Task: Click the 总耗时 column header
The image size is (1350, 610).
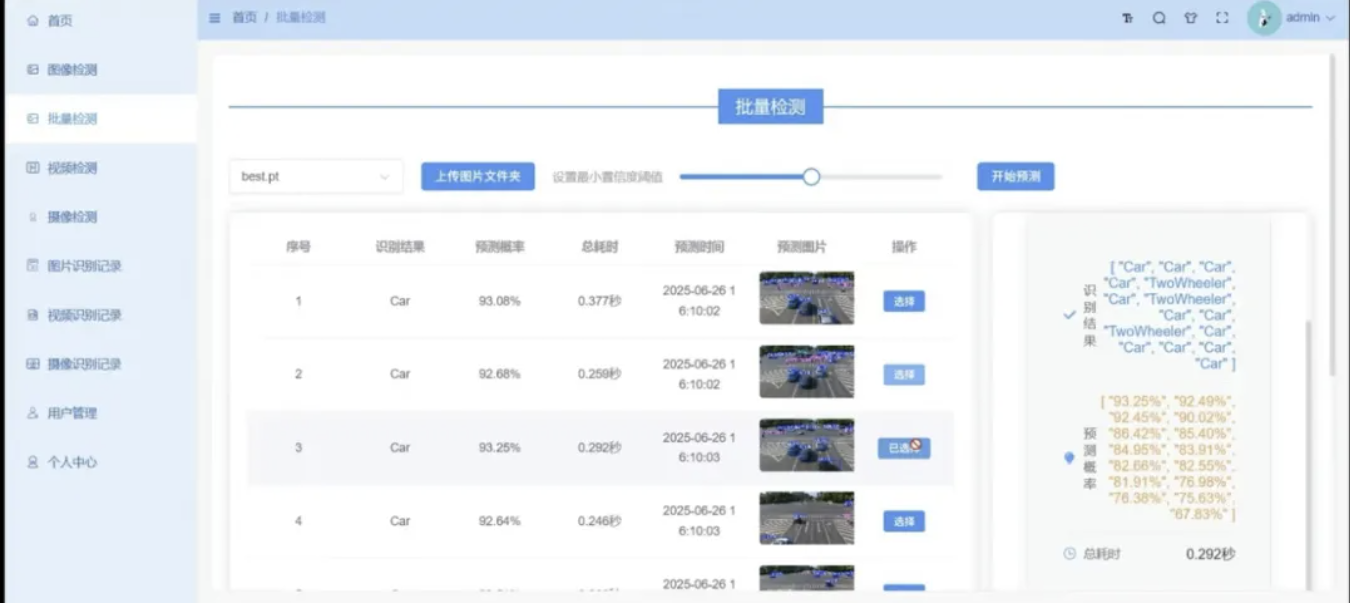Action: [599, 246]
